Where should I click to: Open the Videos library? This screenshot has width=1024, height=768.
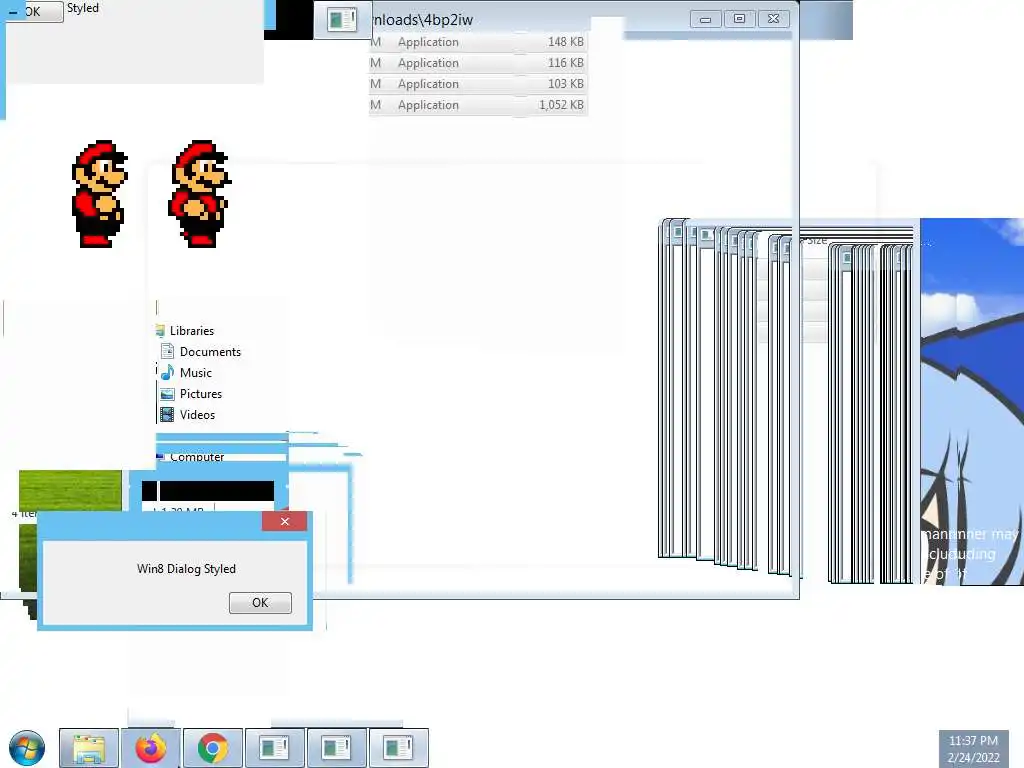197,415
